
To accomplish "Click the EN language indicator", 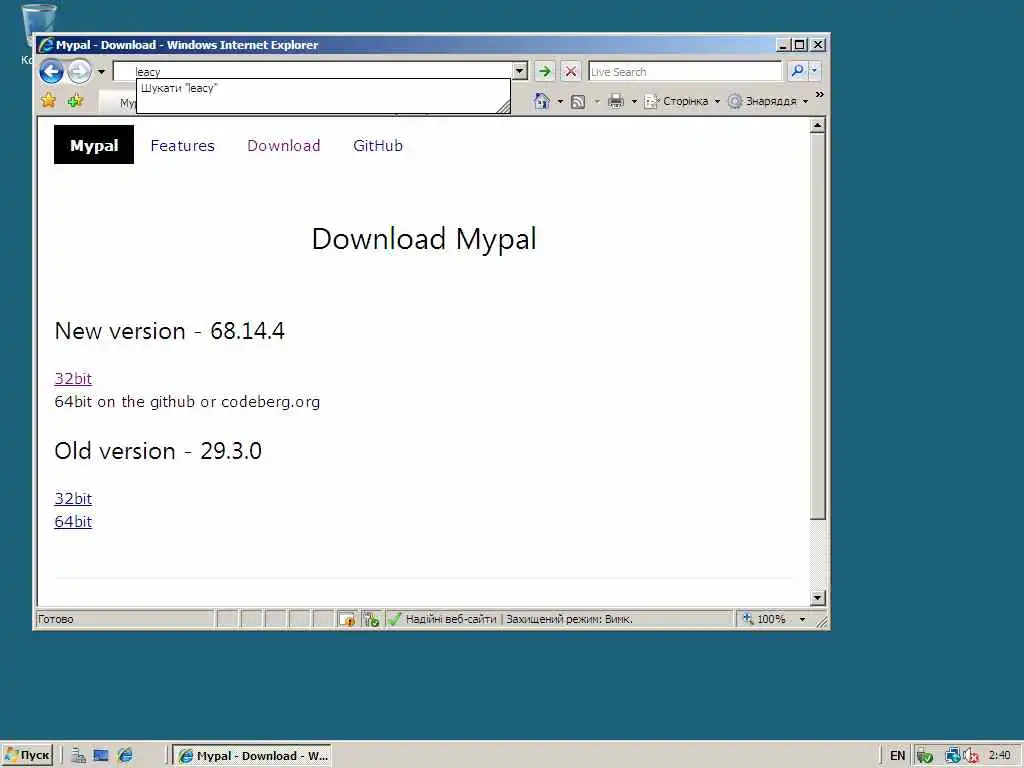I will (x=897, y=756).
